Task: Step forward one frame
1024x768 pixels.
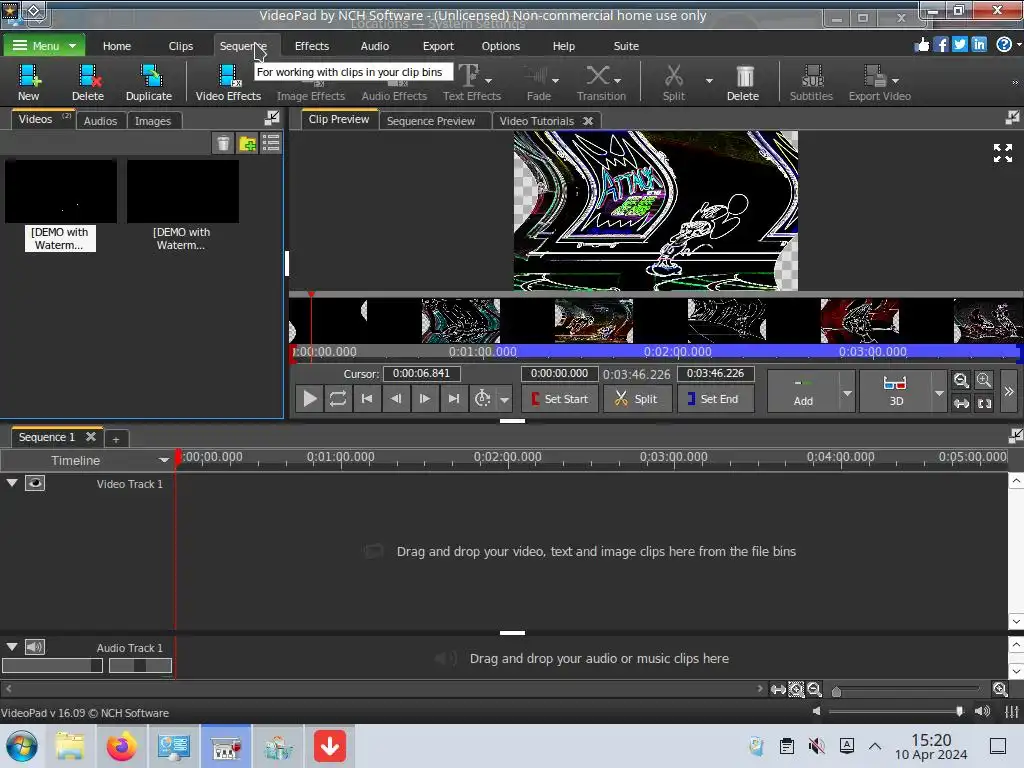Action: pos(424,398)
